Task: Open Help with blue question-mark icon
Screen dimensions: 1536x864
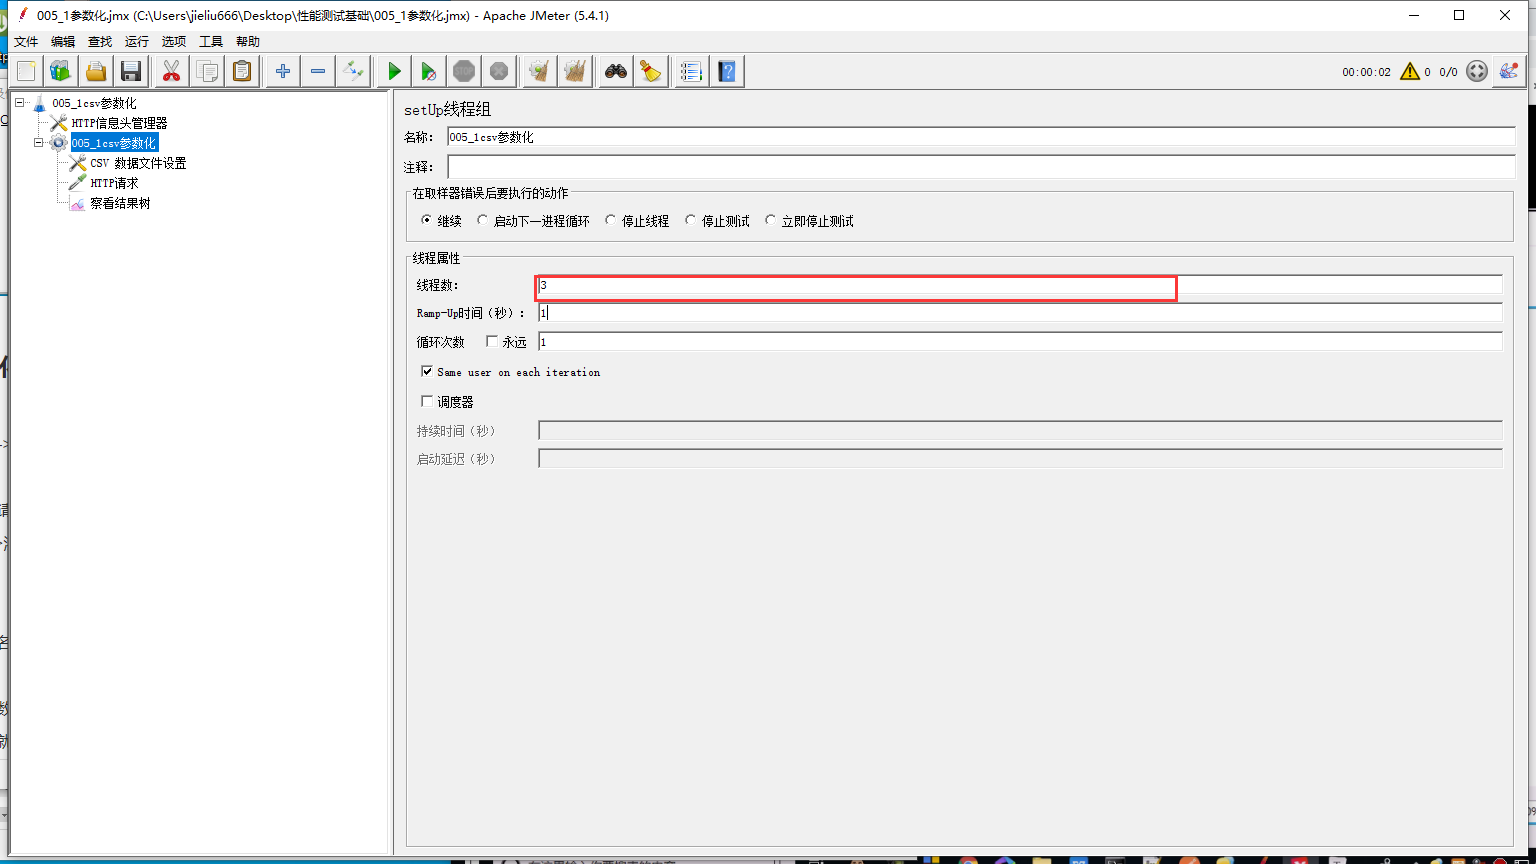Action: click(x=727, y=71)
